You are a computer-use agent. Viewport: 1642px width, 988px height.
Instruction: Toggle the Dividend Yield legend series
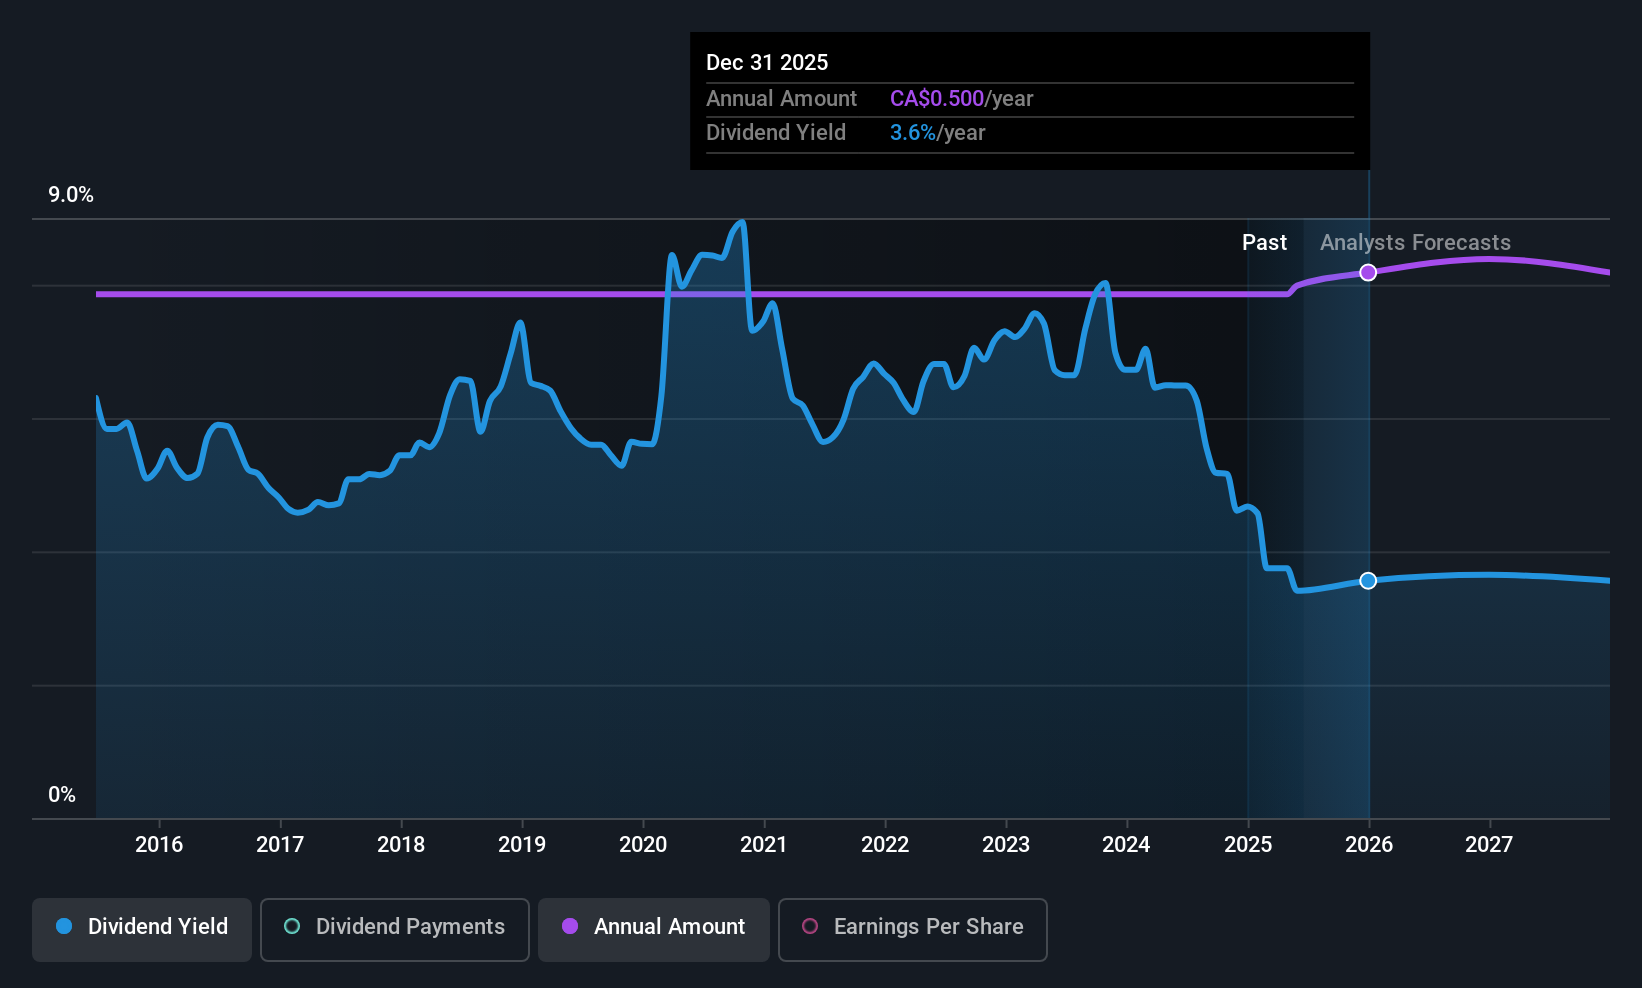(142, 929)
